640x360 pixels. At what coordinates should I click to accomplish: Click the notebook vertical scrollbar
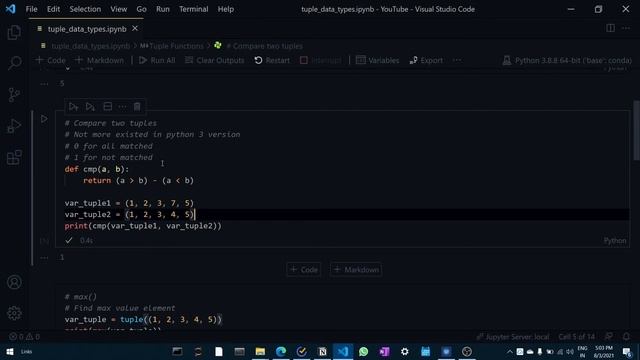click(636, 131)
